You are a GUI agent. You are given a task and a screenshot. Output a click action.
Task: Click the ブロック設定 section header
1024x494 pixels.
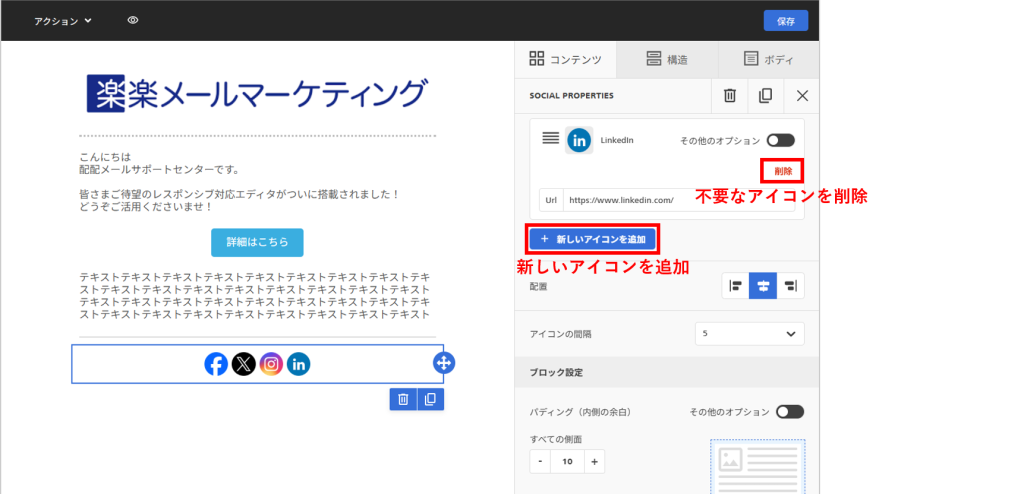(667, 372)
